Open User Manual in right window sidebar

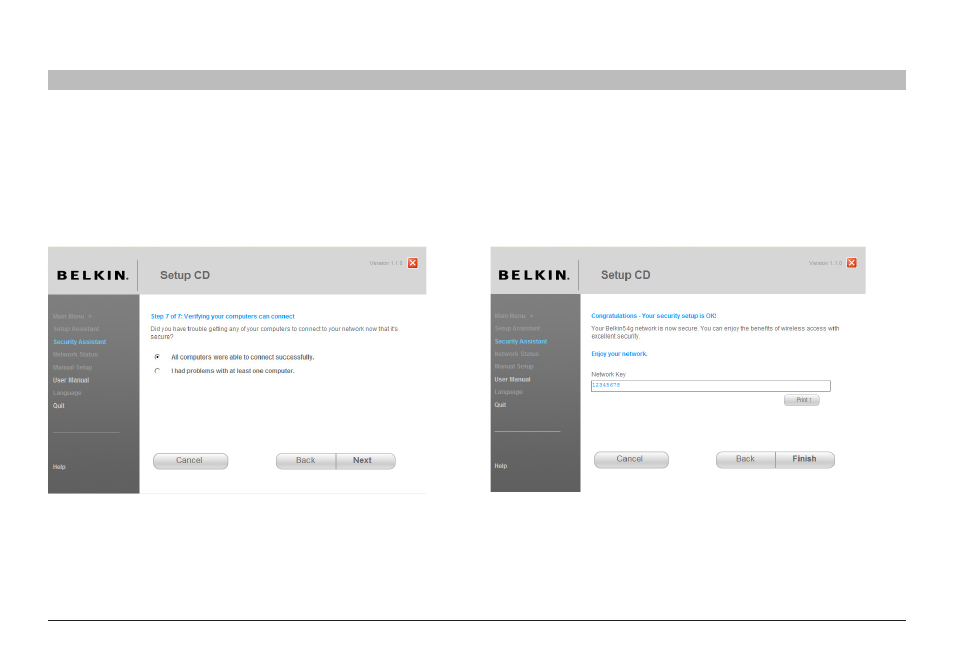tap(512, 380)
